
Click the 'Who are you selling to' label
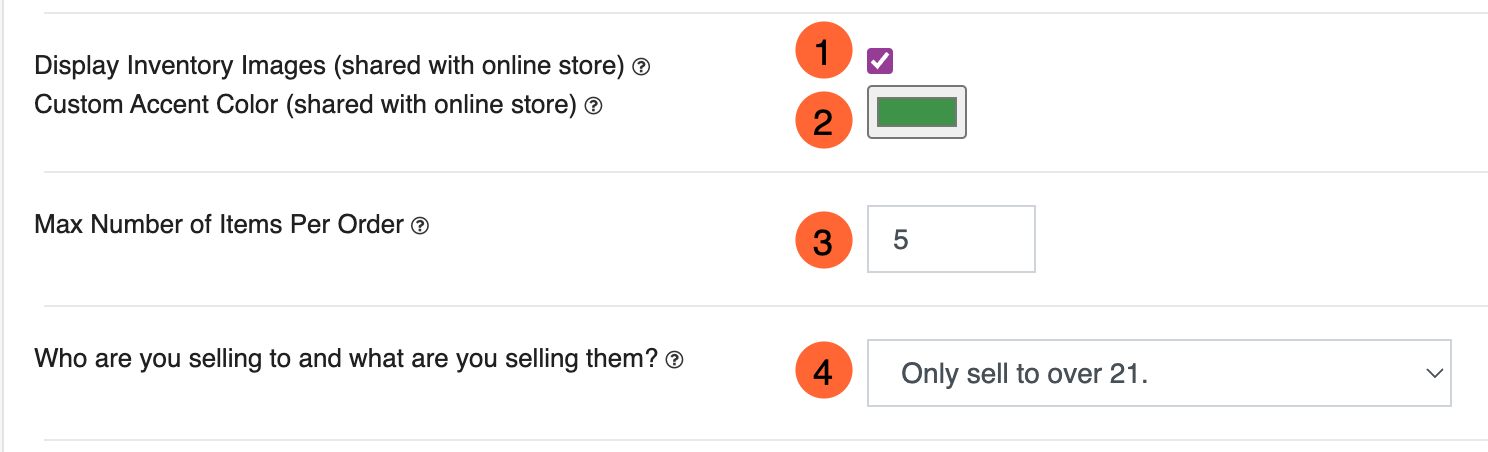tap(345, 359)
